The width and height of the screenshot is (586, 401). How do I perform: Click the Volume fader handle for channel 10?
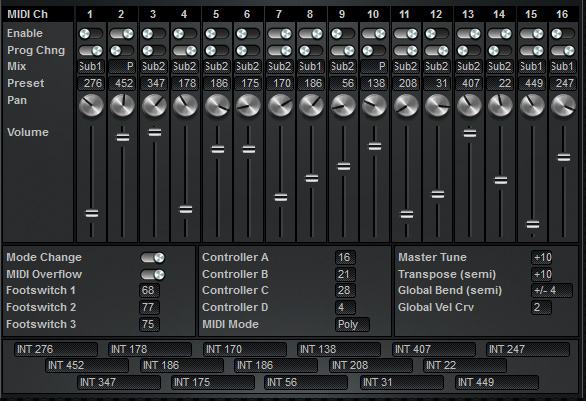coord(375,146)
